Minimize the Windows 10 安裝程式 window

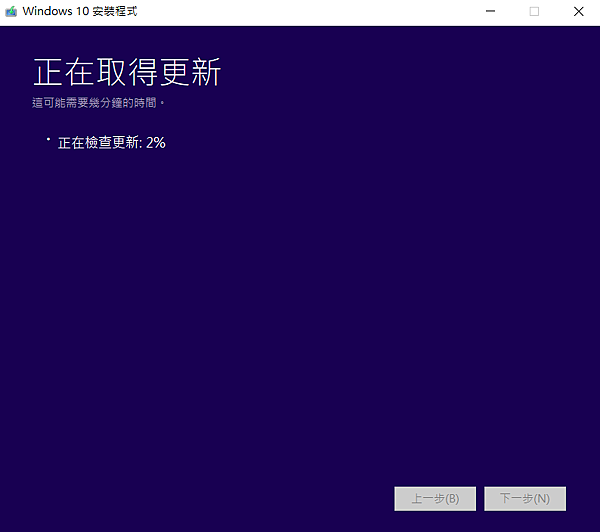click(x=490, y=11)
